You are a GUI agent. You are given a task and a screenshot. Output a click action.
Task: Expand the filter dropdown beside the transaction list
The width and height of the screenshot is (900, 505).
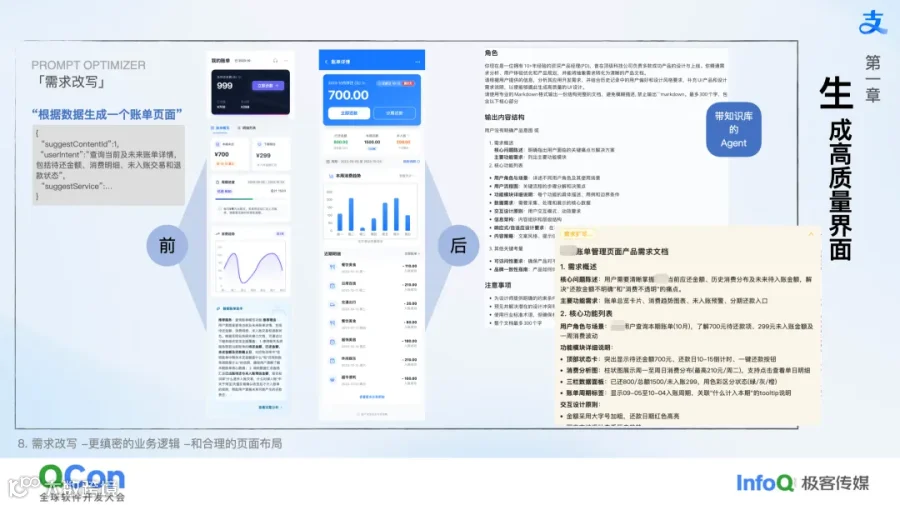click(x=412, y=253)
